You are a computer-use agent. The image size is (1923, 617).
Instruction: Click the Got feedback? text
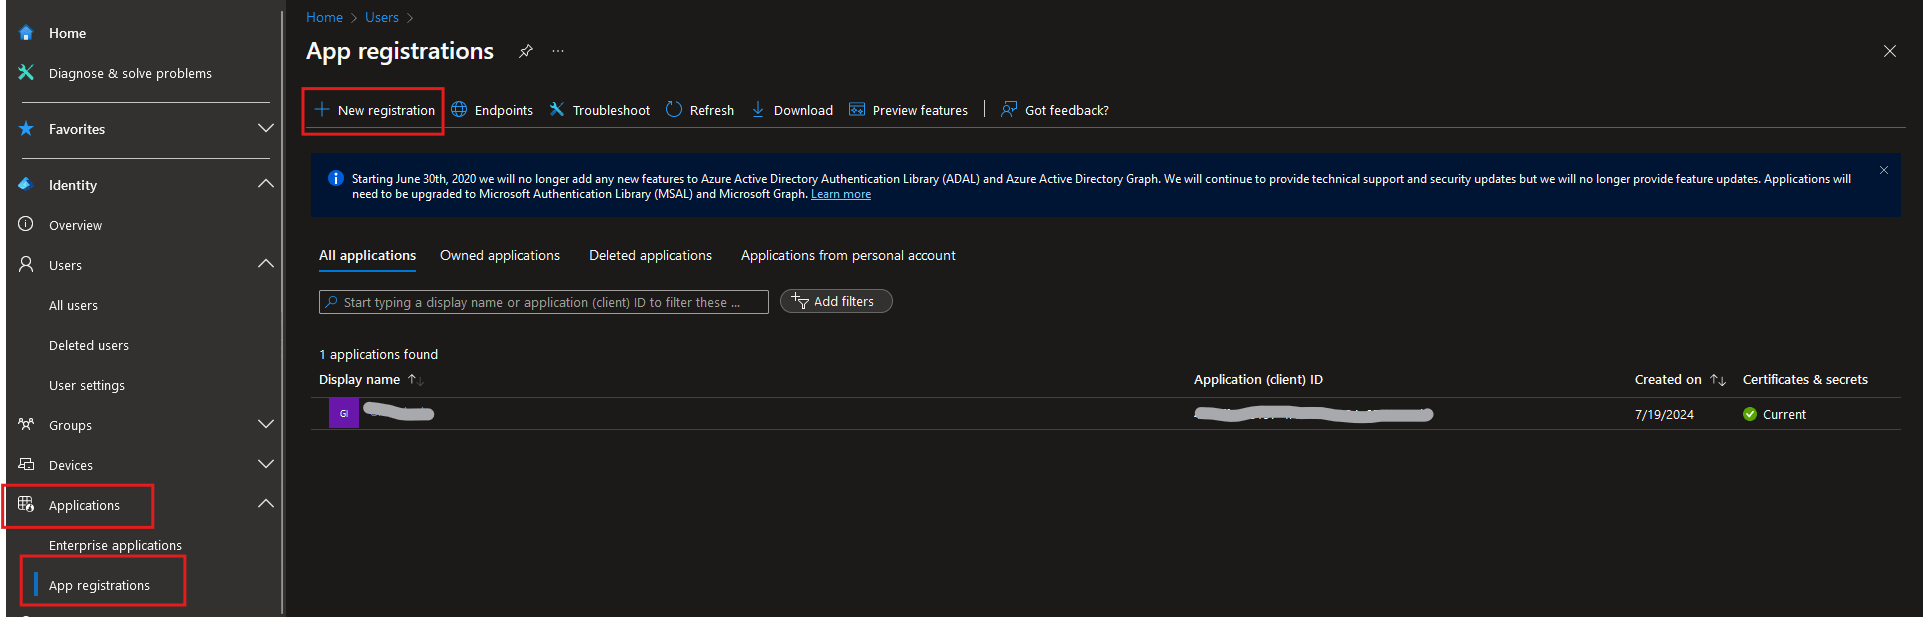tap(1067, 110)
